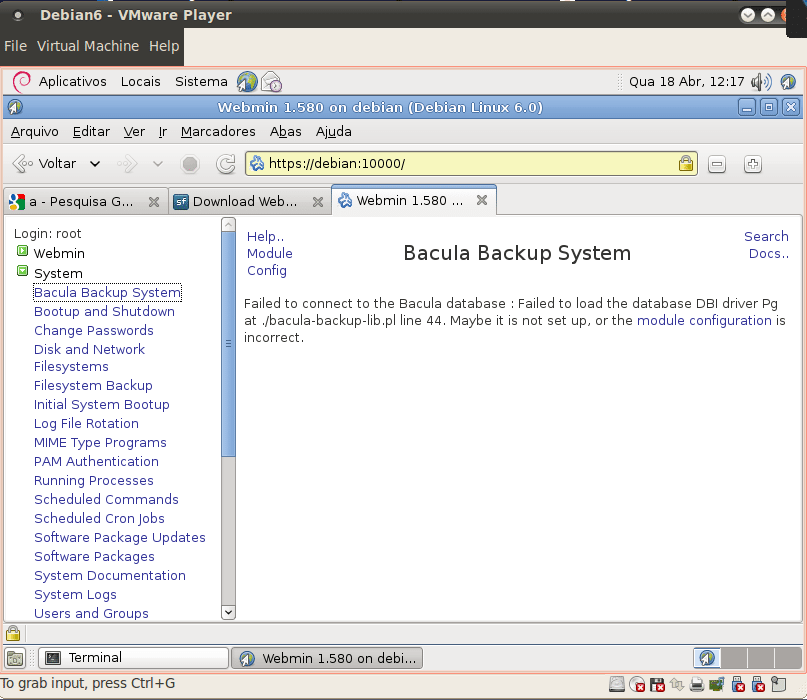
Task: Switch to Terminal in the taskbar
Action: pyautogui.click(x=133, y=658)
